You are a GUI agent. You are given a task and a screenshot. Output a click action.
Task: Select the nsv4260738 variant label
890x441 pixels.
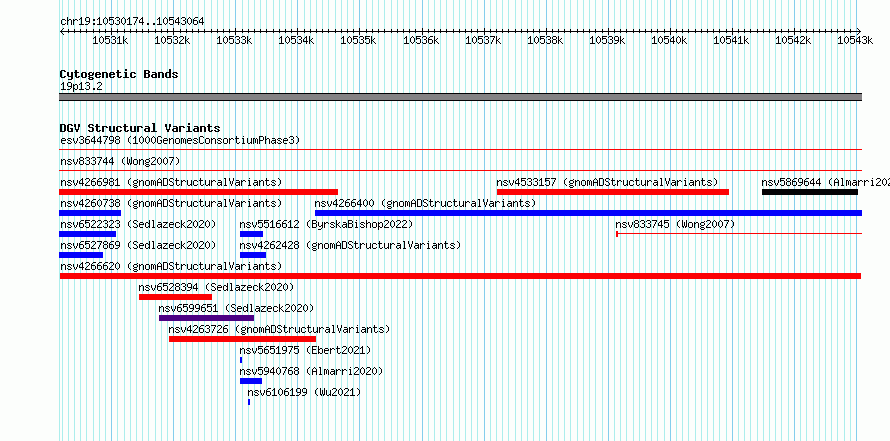click(x=171, y=203)
